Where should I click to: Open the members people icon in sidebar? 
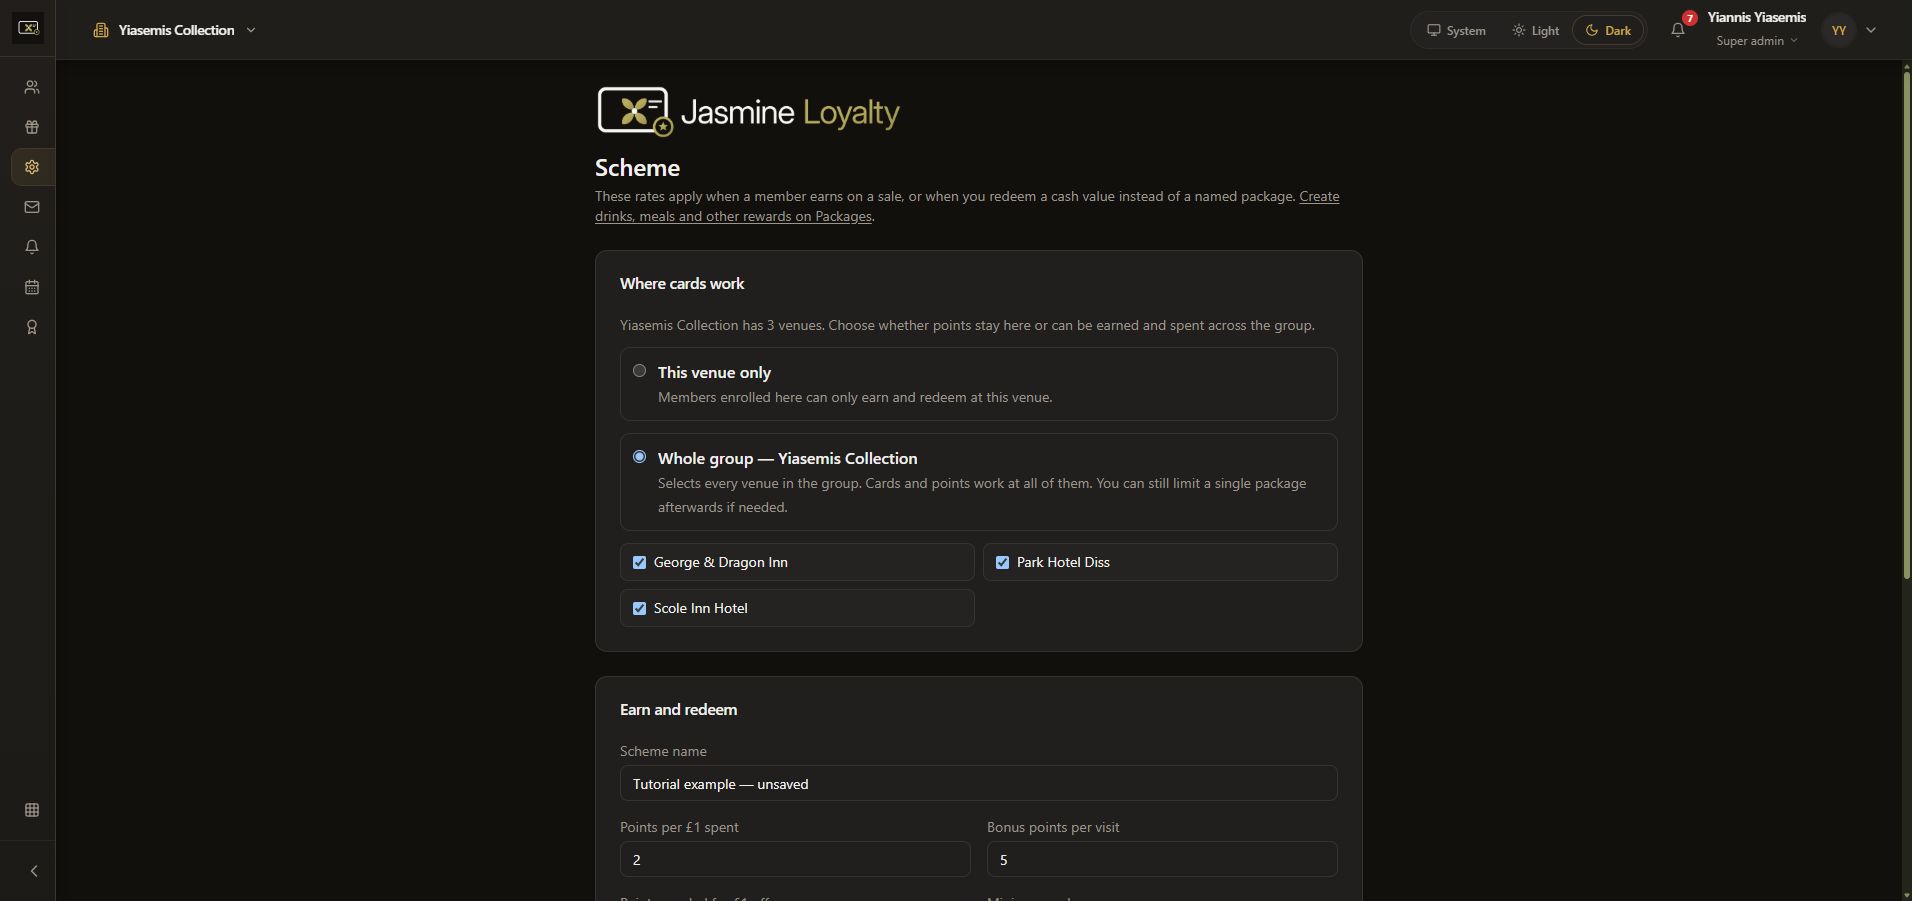32,87
